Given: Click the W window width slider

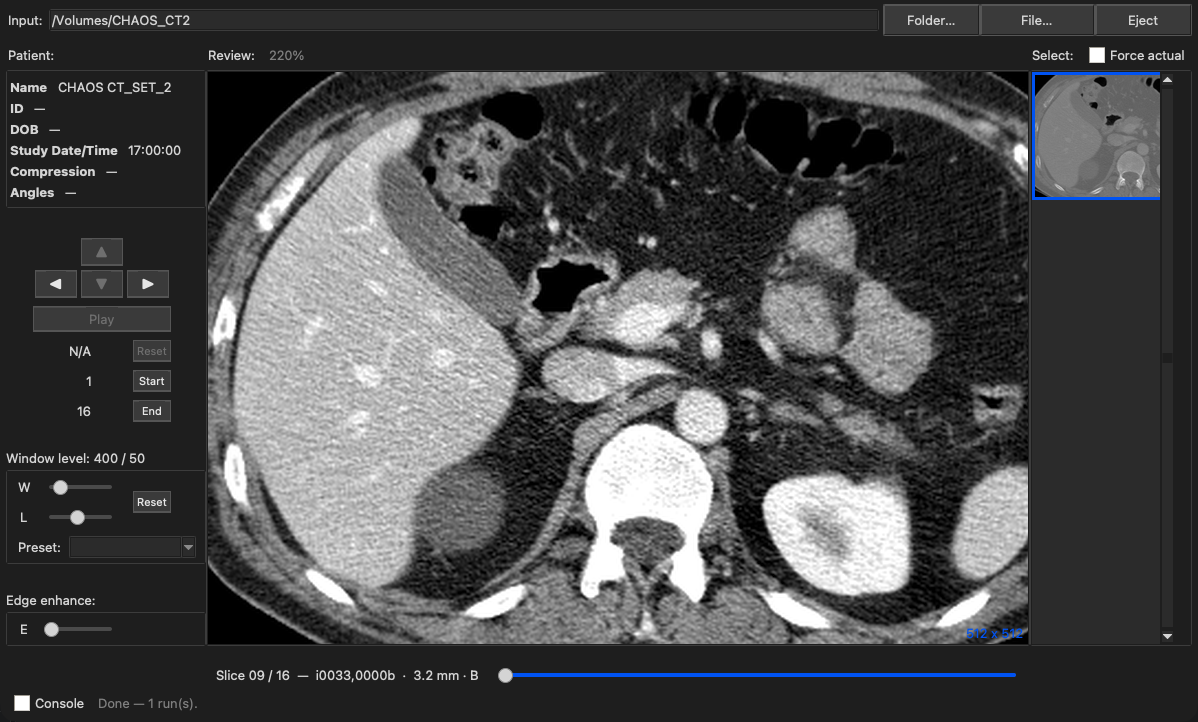Looking at the screenshot, I should pos(80,487).
